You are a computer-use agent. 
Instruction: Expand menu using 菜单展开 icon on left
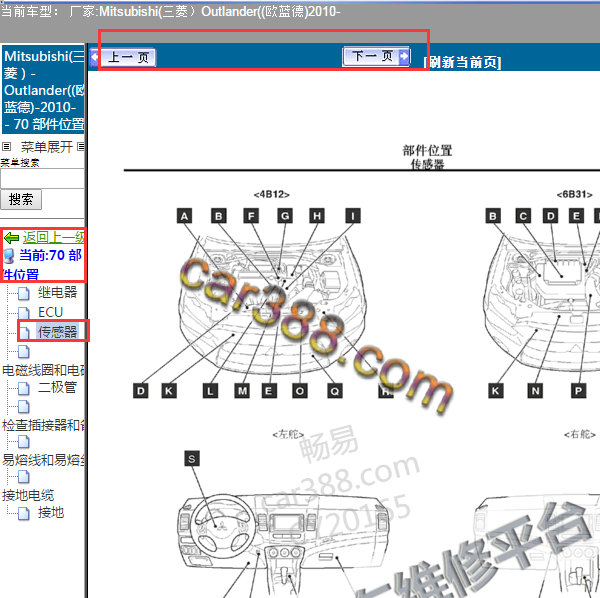point(6,147)
